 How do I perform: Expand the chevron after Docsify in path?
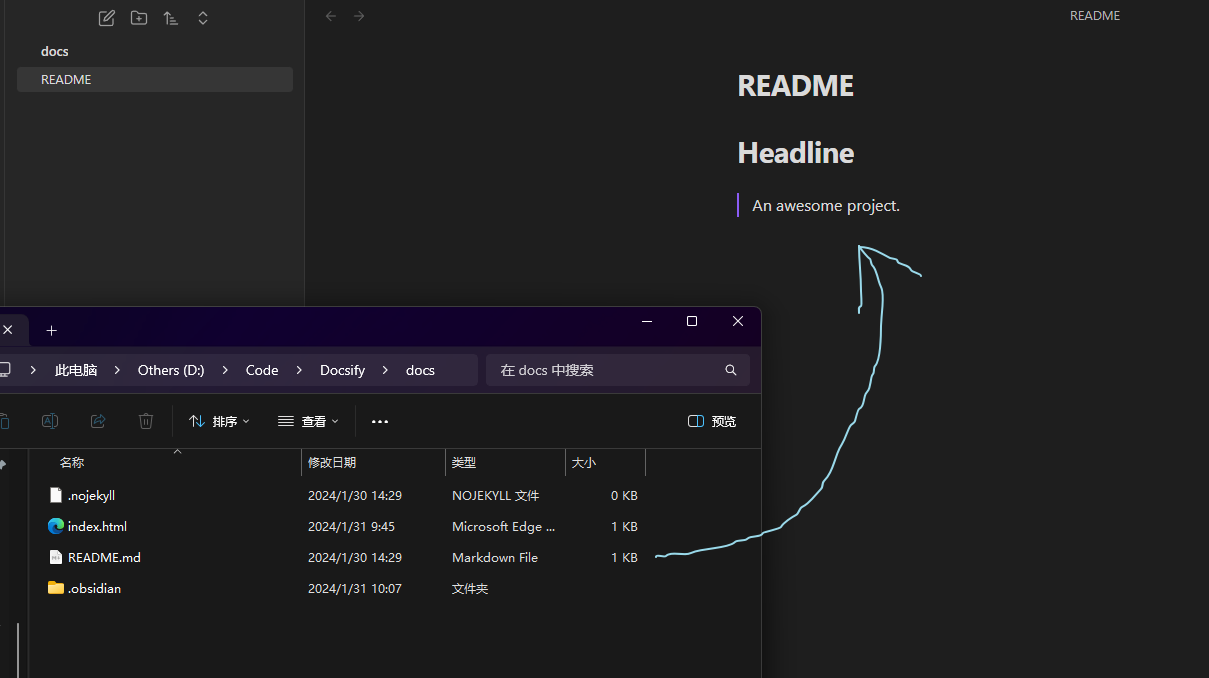(385, 370)
